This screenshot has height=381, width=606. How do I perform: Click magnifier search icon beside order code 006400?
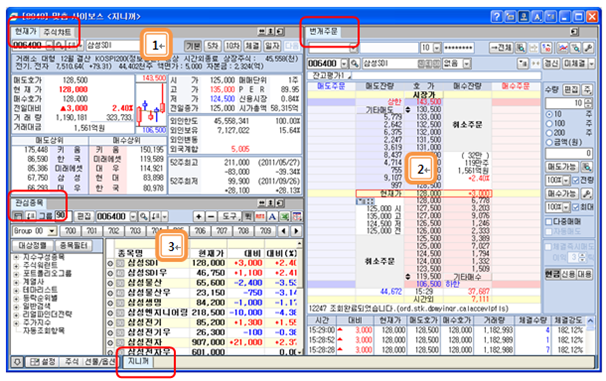tap(355, 63)
